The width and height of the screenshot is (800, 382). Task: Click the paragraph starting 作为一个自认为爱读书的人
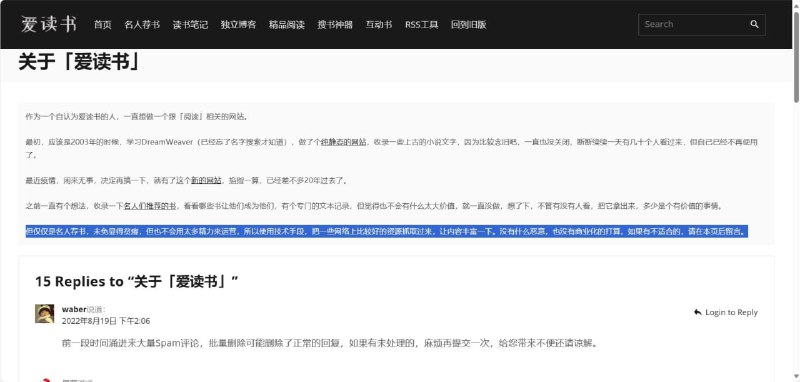(137, 116)
